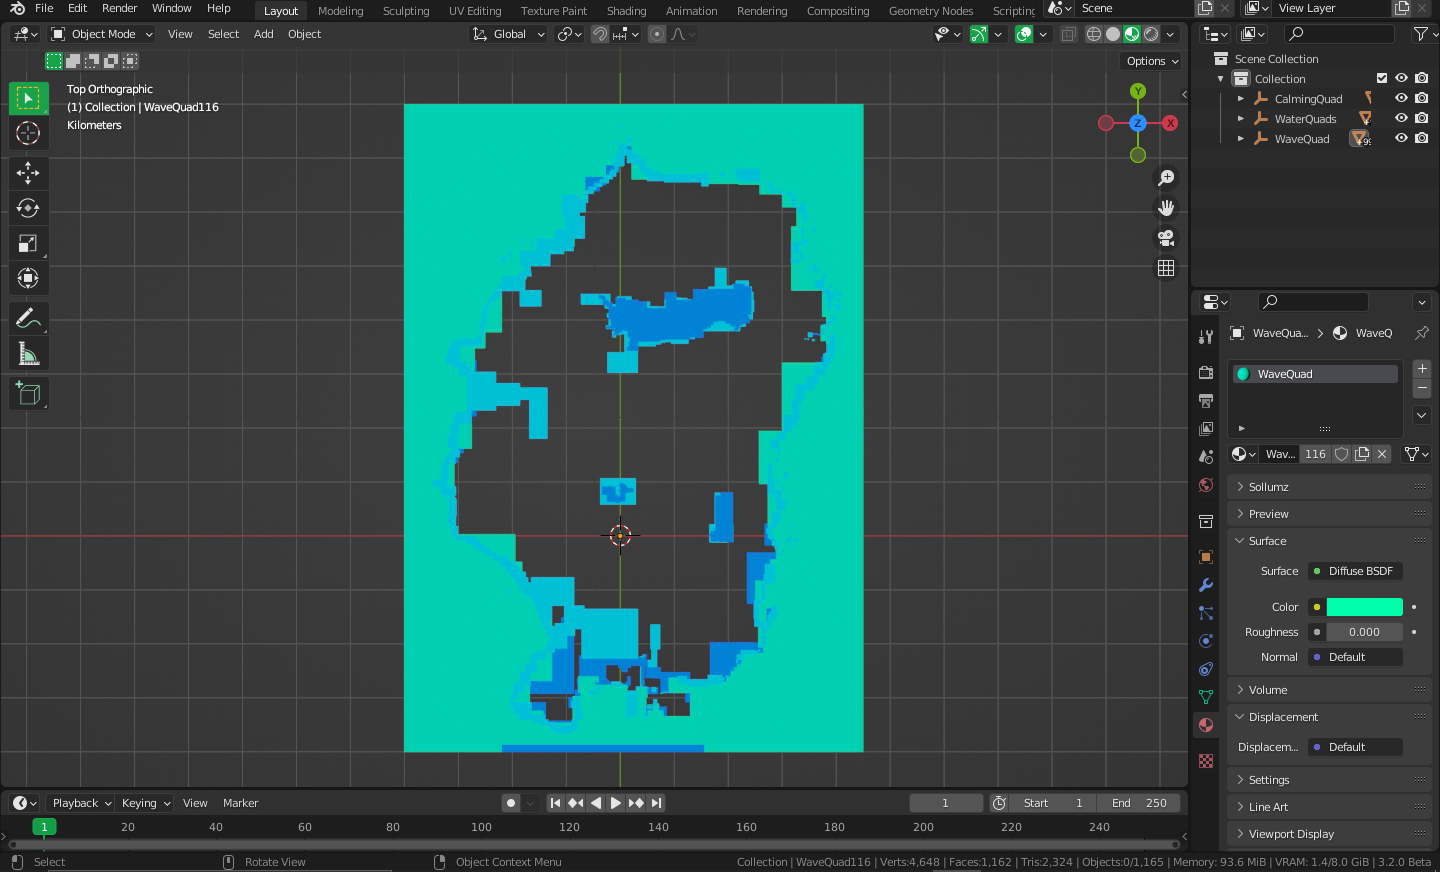Screen dimensions: 1440x872
Task: Select the Scale tool
Action: [x=28, y=243]
